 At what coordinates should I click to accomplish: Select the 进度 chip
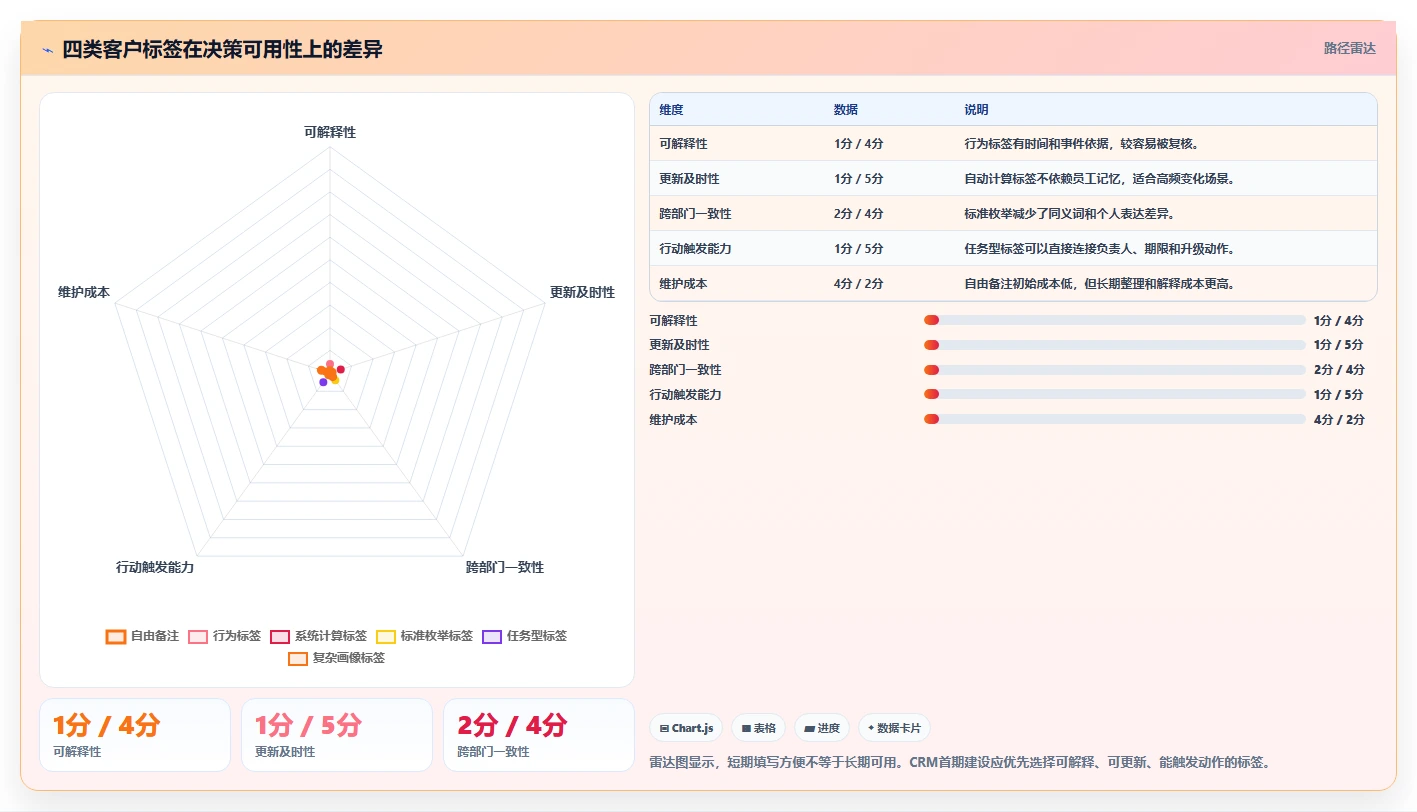point(822,728)
